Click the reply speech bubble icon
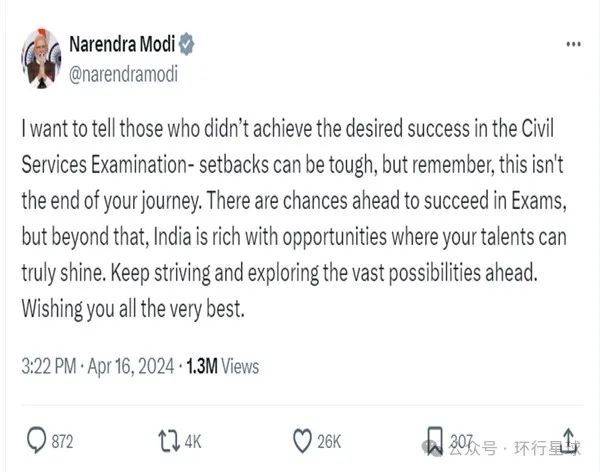The width and height of the screenshot is (600, 472). (x=34, y=440)
